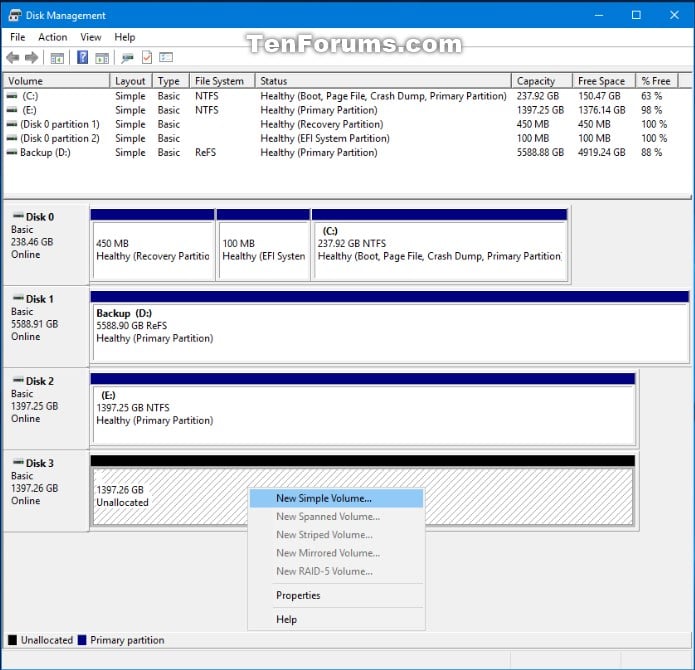Sort by the File System column header
The height and width of the screenshot is (670, 695).
tap(222, 81)
